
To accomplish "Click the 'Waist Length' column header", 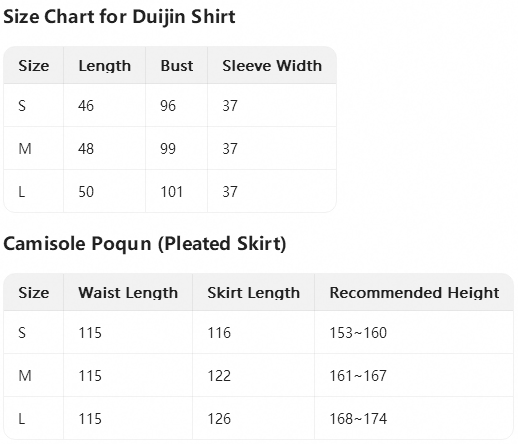I will [x=128, y=293].
